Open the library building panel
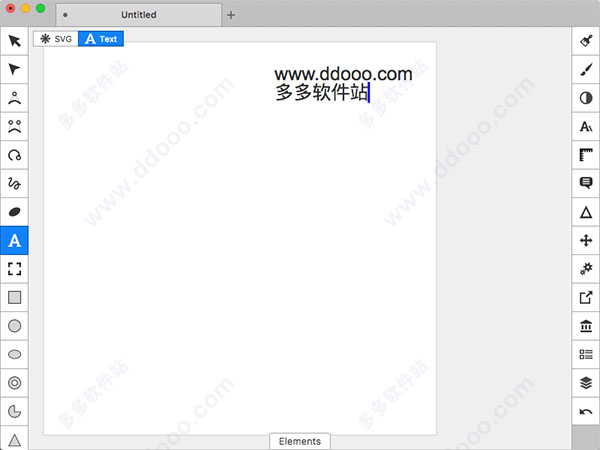This screenshot has height=450, width=600. (585, 326)
